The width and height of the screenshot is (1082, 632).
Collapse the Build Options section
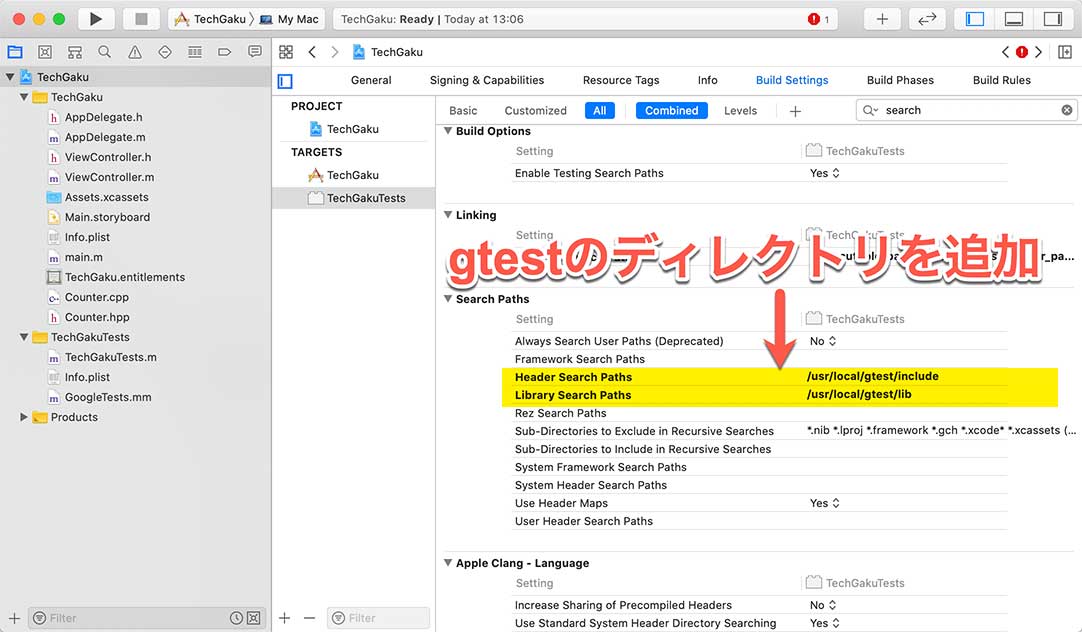click(448, 130)
